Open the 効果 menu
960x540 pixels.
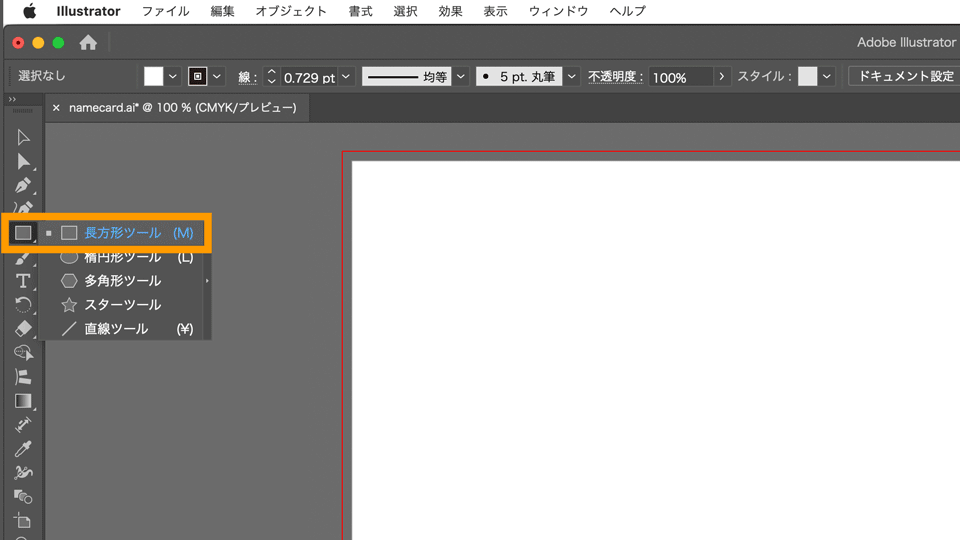451,11
